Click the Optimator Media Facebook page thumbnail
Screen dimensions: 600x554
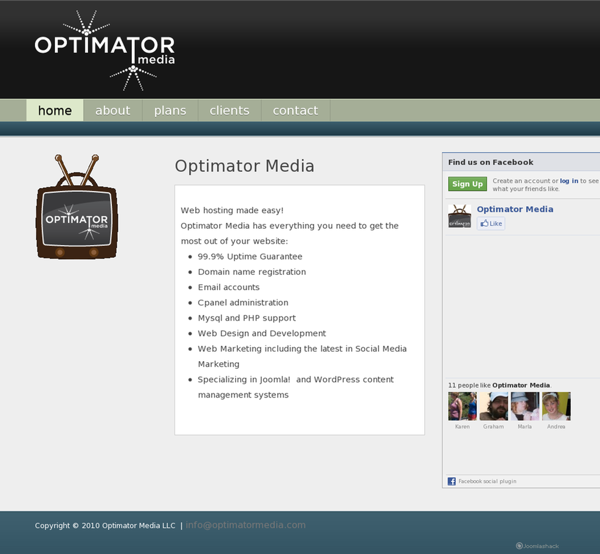tap(460, 216)
